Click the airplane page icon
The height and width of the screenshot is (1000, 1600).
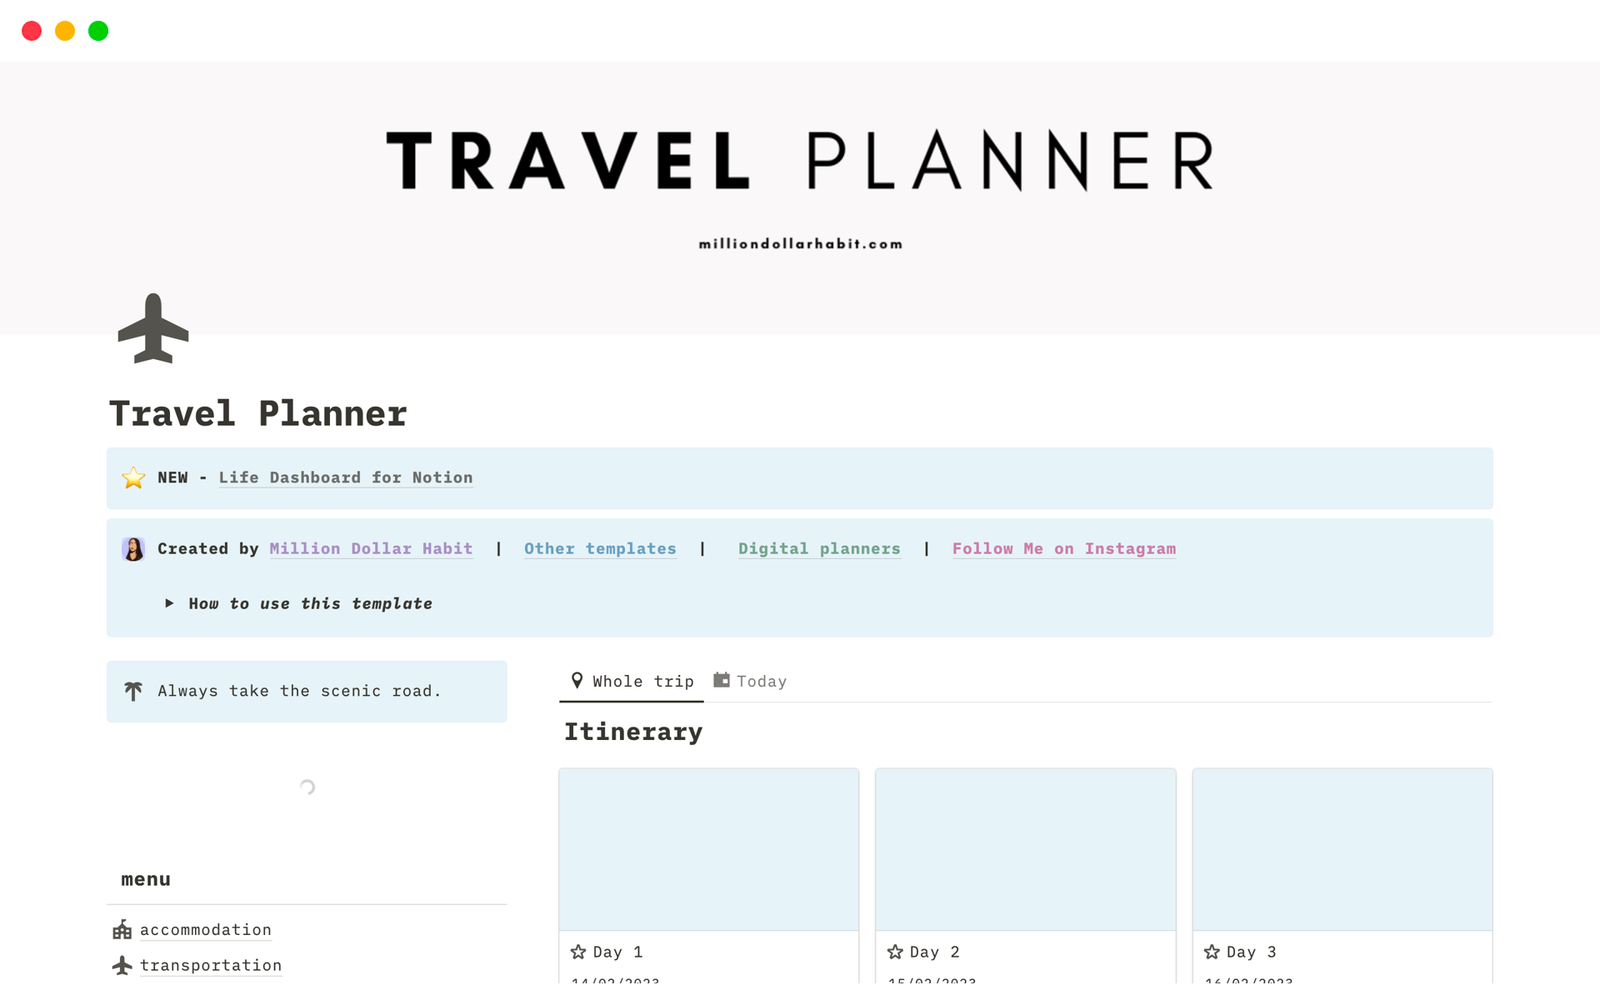[x=153, y=328]
